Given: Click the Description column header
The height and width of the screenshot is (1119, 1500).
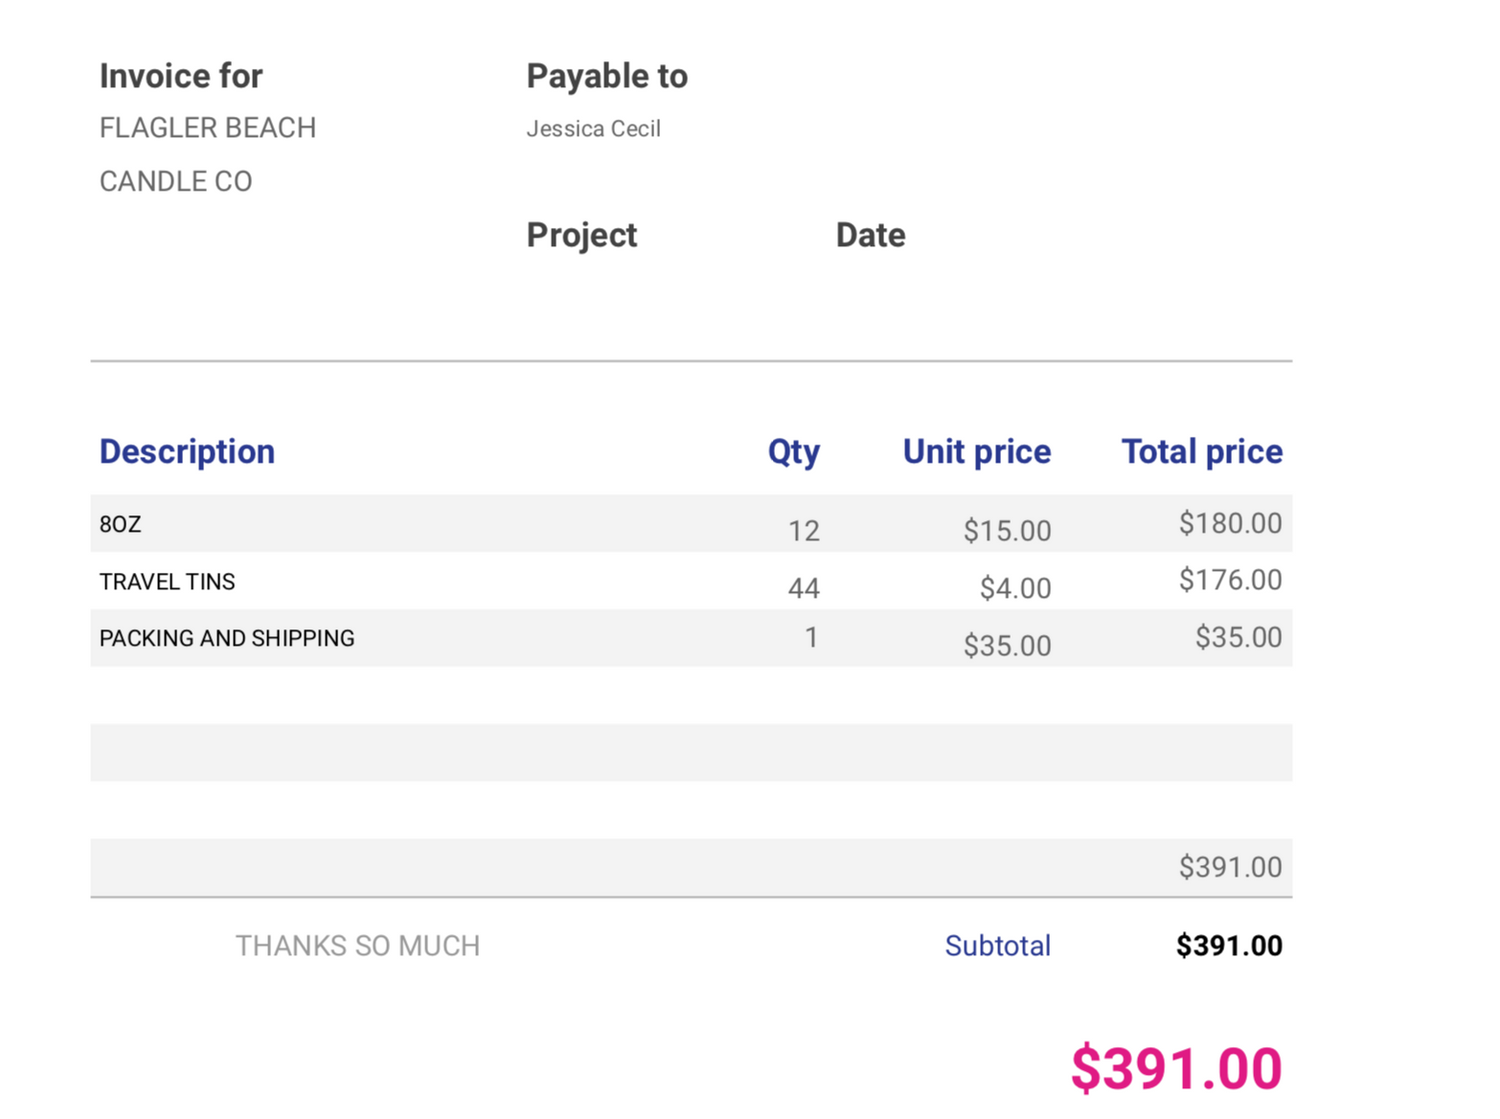Looking at the screenshot, I should [187, 452].
